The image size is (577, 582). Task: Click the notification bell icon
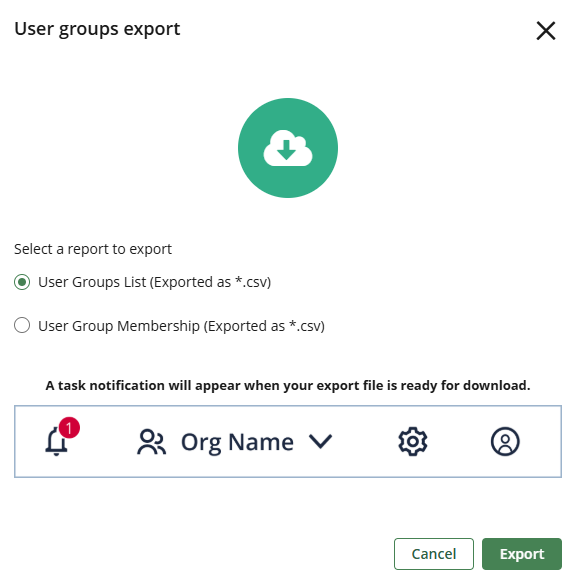click(56, 441)
